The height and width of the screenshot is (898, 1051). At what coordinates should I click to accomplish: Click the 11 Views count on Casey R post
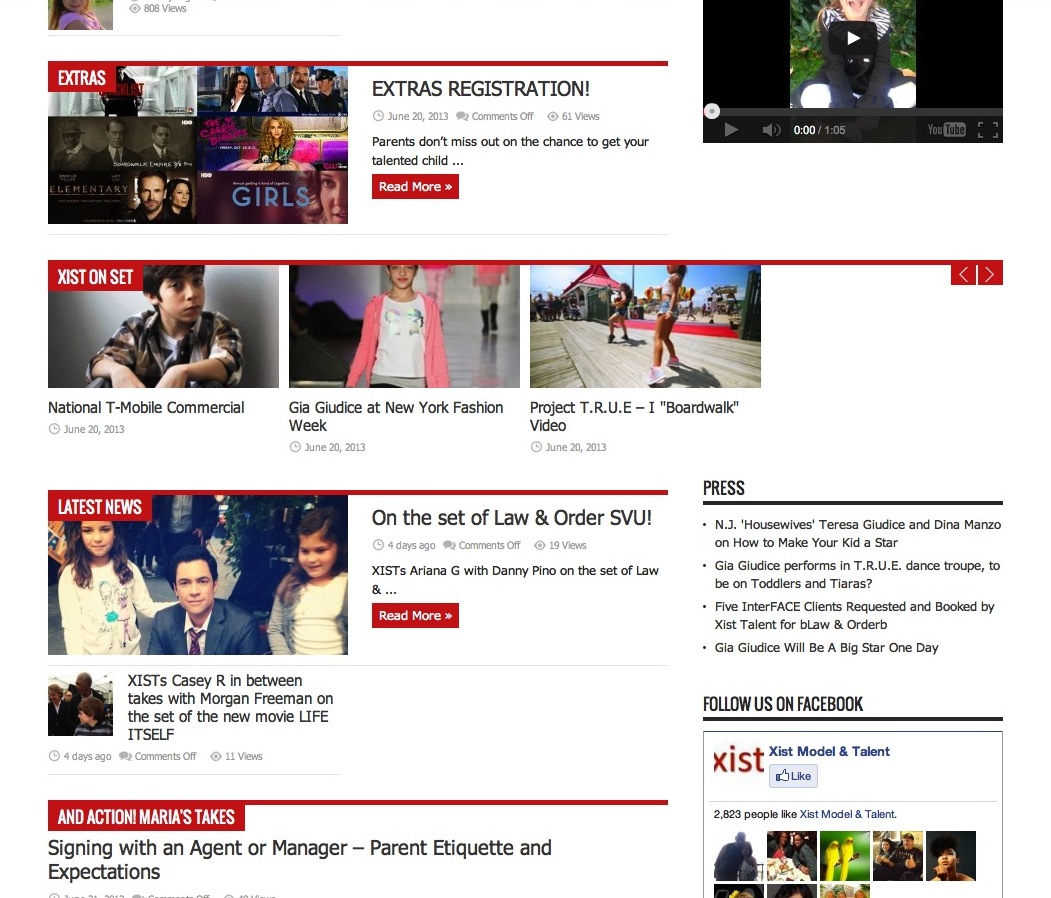243,757
